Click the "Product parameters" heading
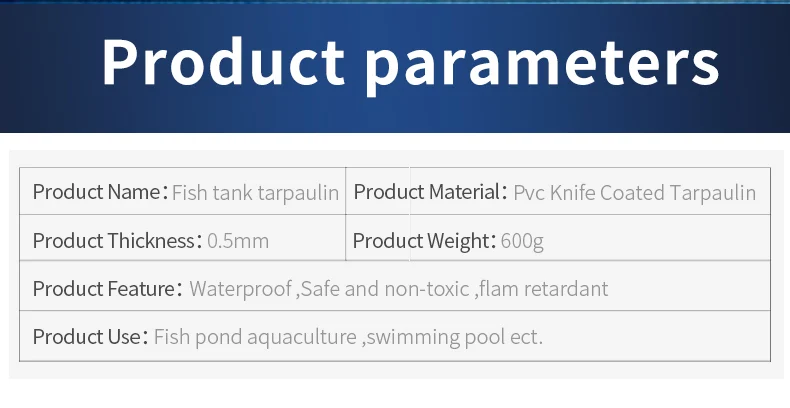 point(410,63)
